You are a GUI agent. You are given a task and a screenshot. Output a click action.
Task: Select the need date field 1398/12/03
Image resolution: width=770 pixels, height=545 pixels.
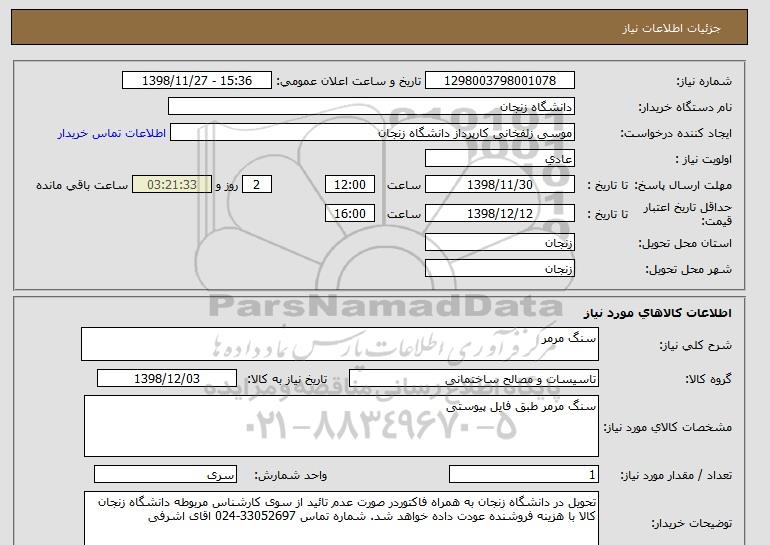click(x=167, y=379)
